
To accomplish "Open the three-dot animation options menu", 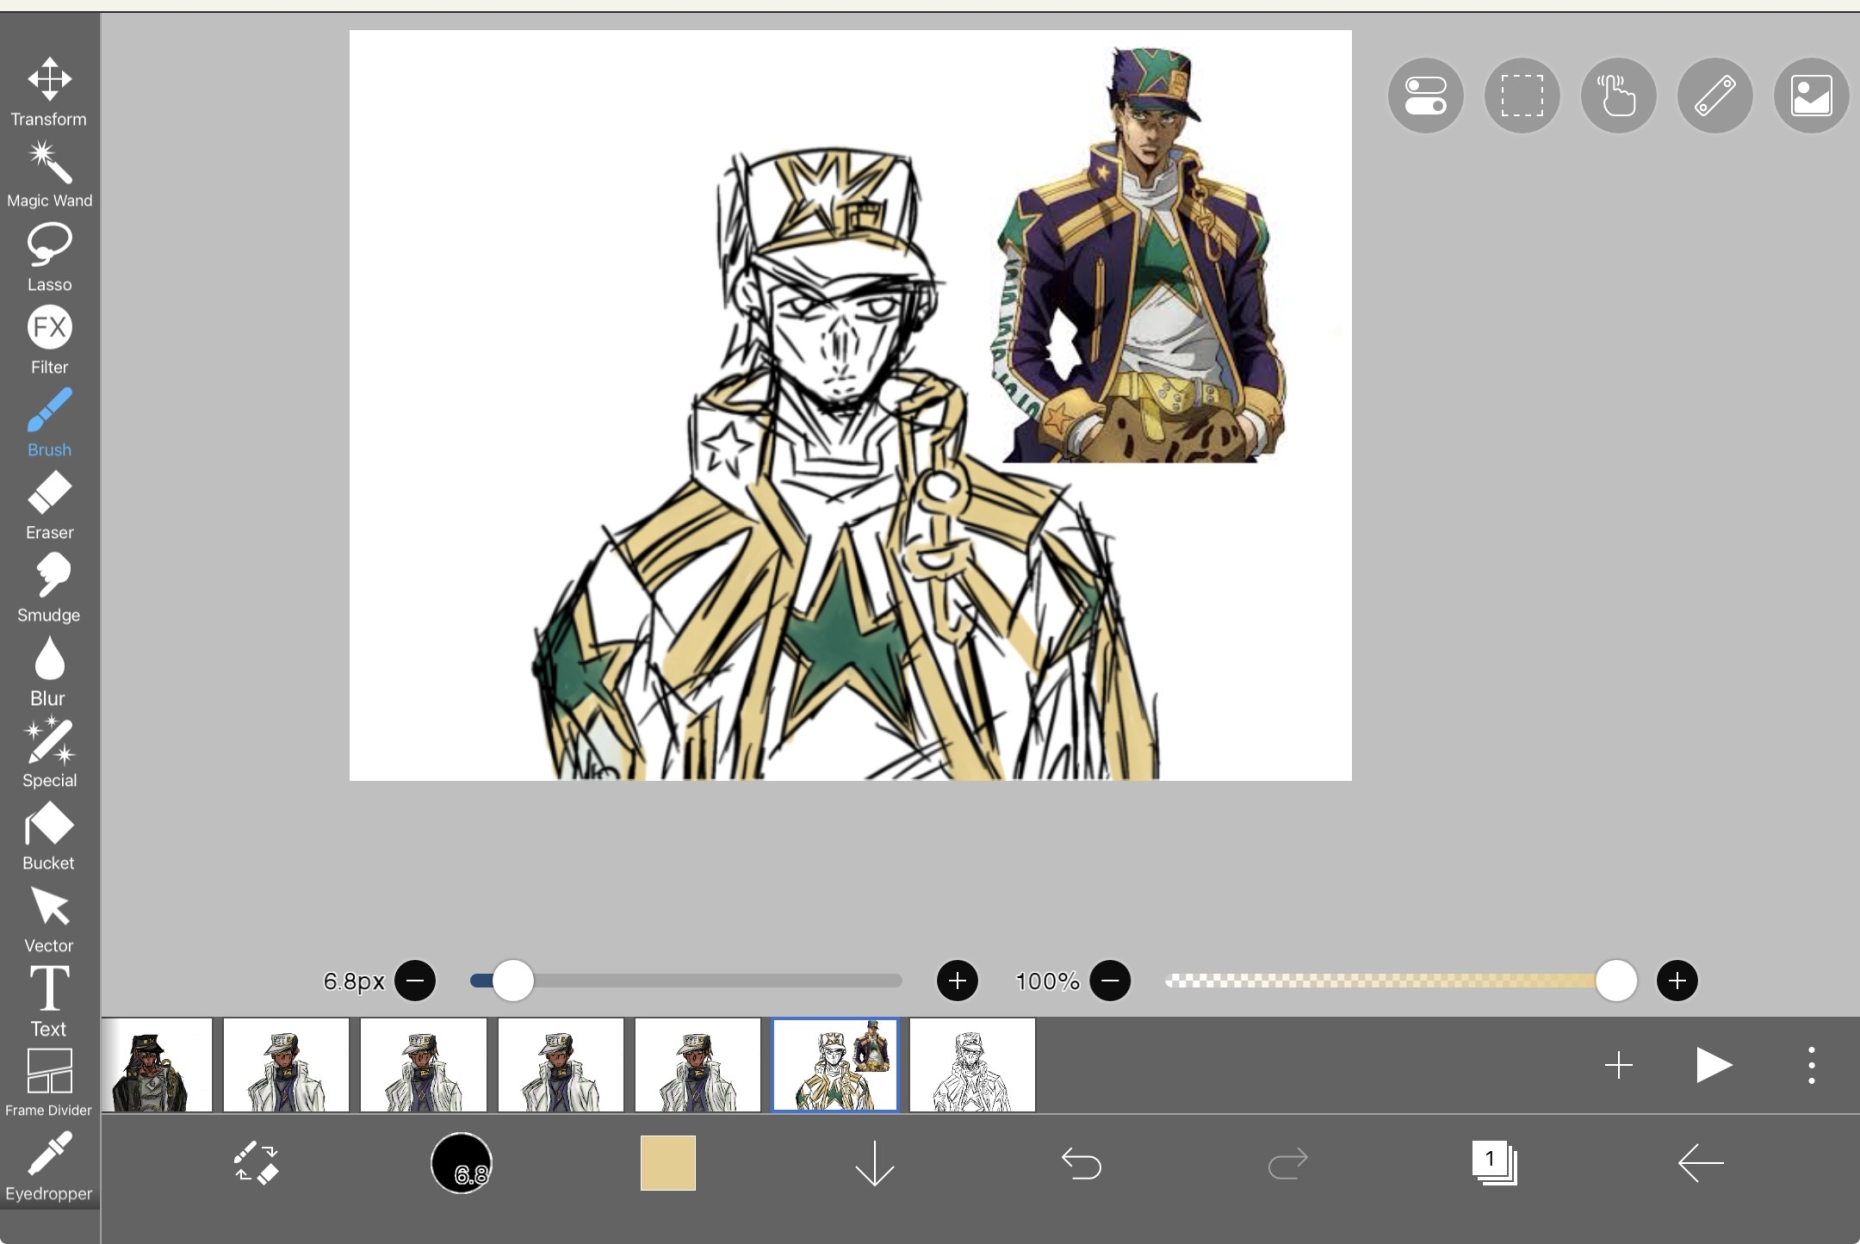I will click(1811, 1066).
